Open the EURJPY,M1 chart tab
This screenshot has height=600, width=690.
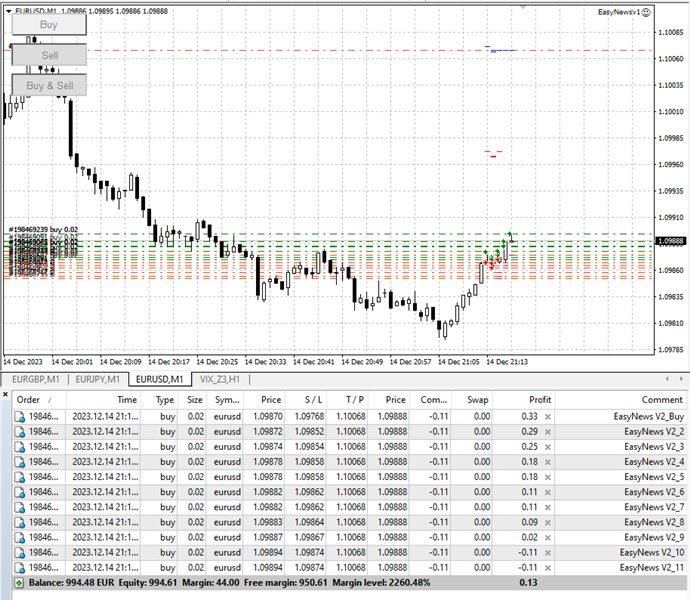coord(98,379)
